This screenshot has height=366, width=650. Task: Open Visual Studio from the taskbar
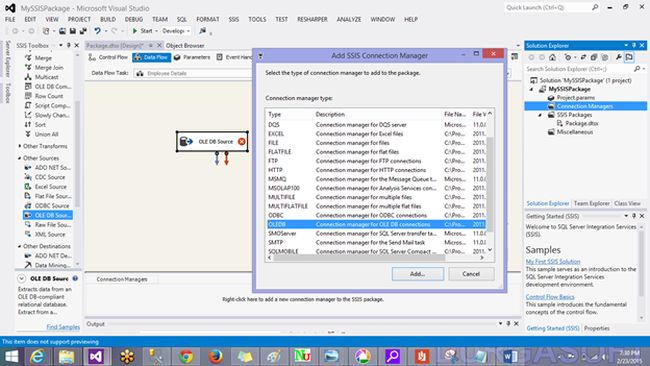click(96, 356)
